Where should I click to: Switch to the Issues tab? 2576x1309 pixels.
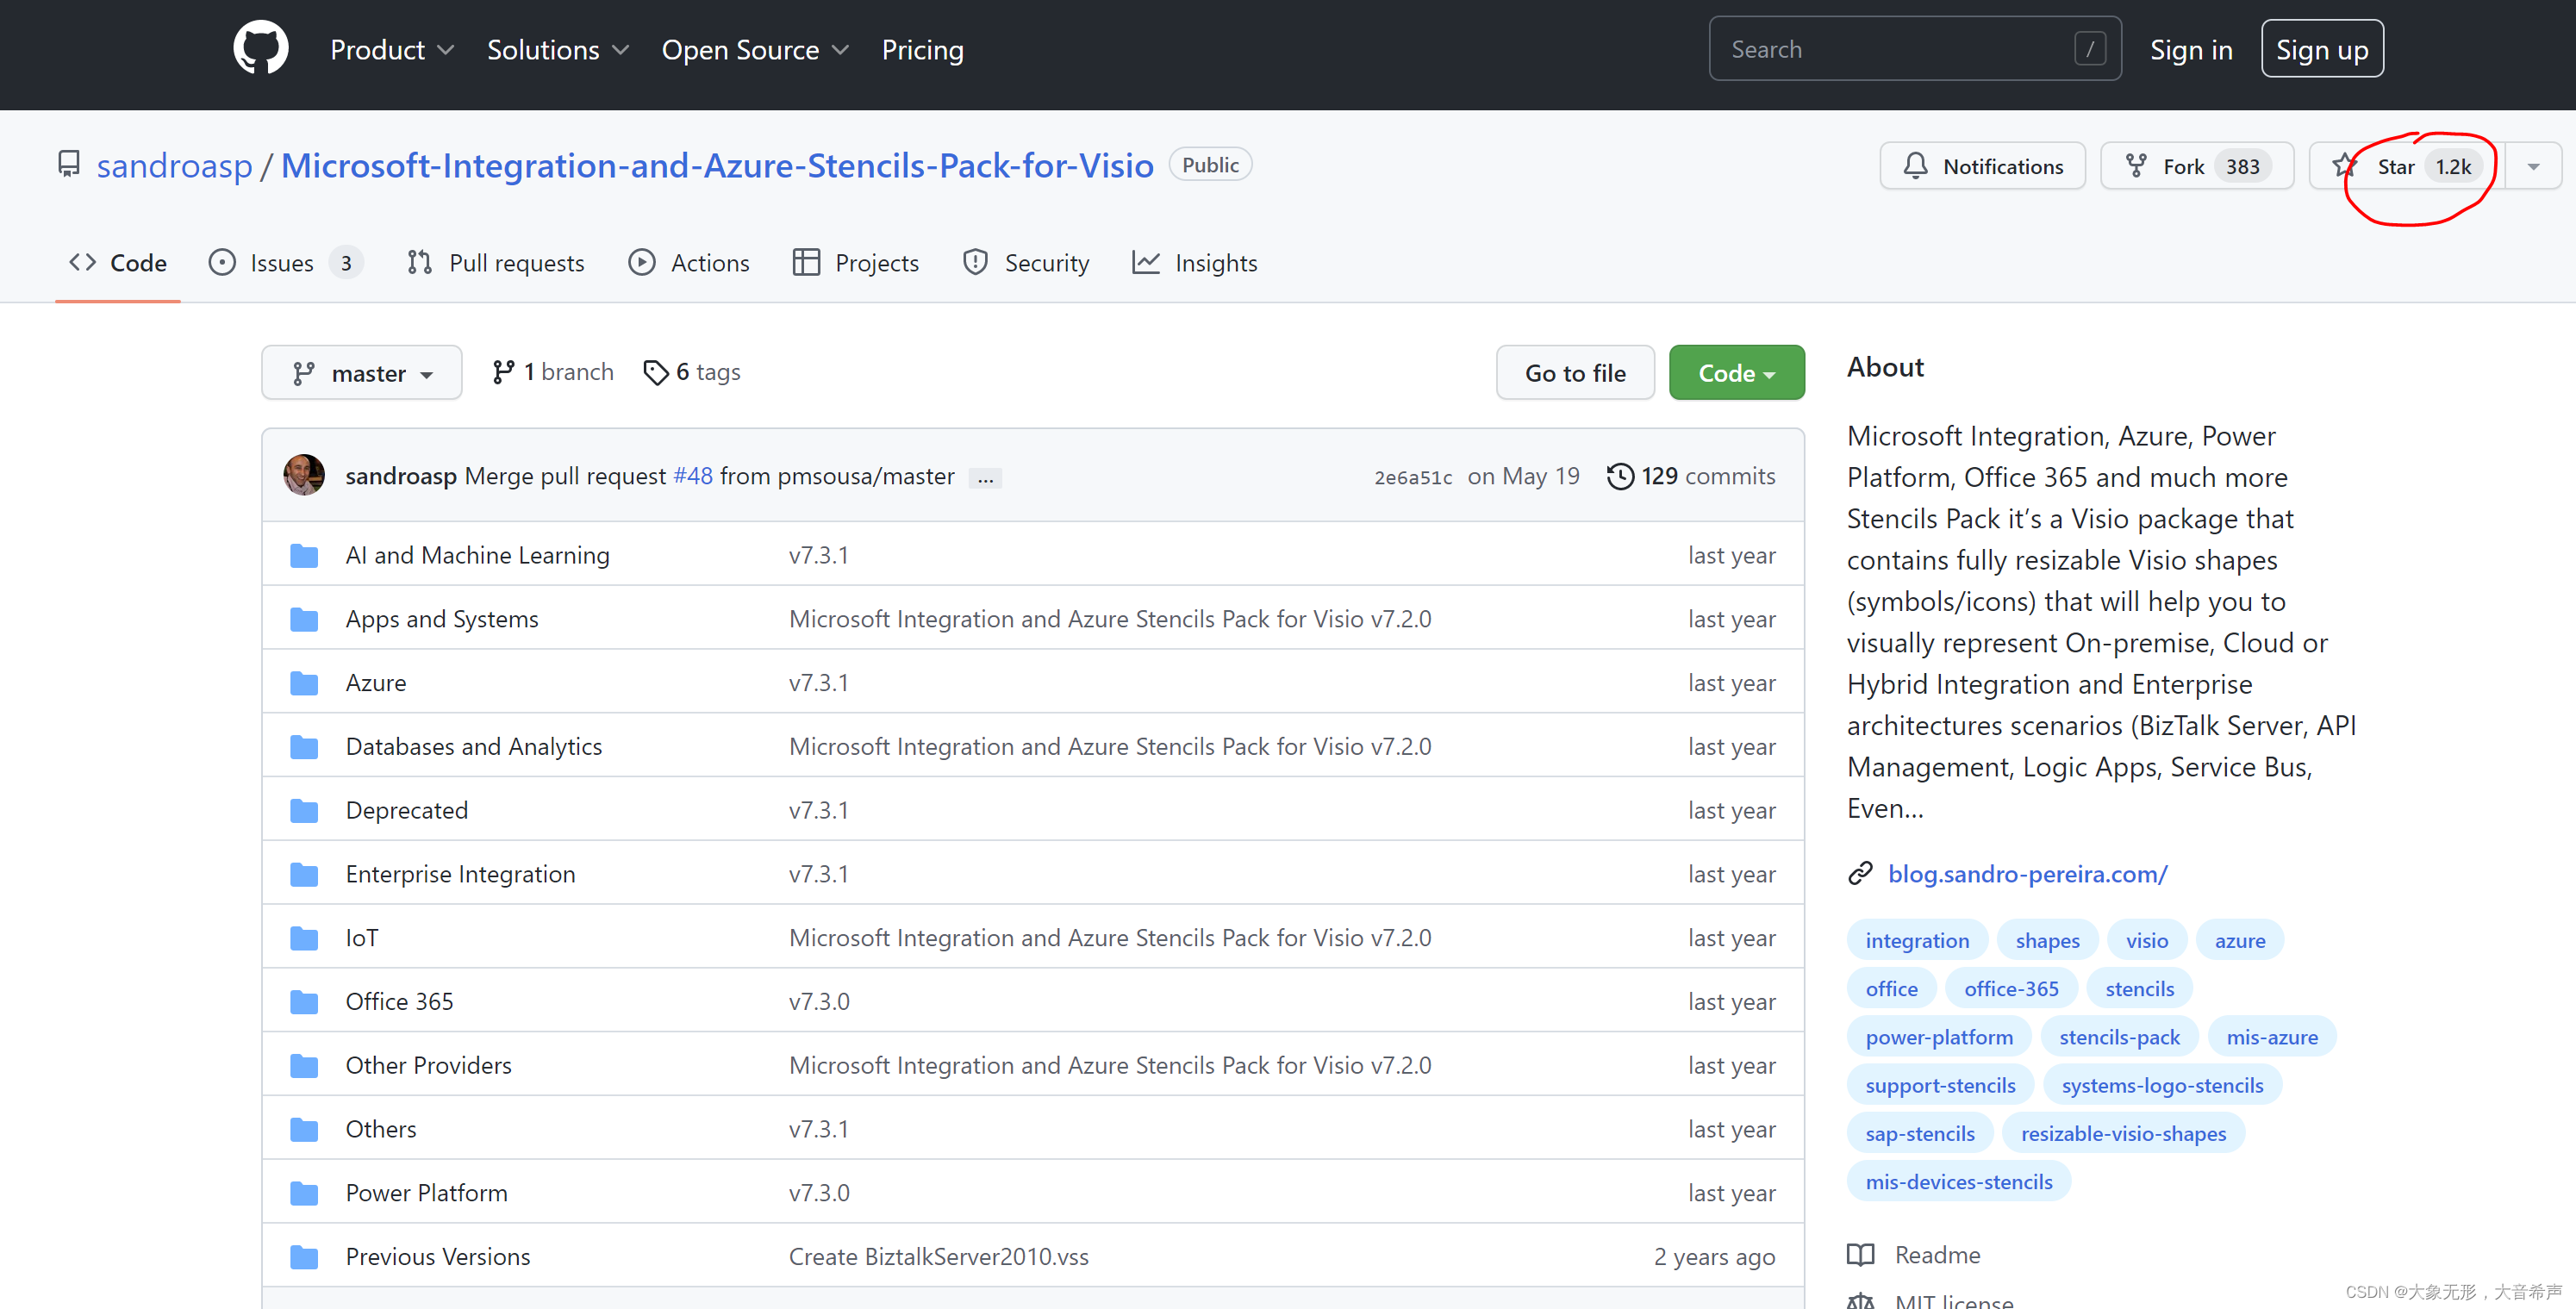tap(282, 263)
